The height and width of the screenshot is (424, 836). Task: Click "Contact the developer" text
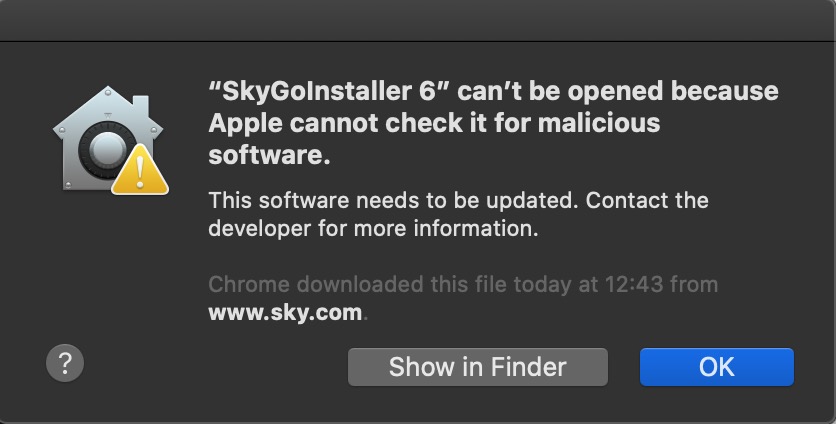[x=647, y=200]
